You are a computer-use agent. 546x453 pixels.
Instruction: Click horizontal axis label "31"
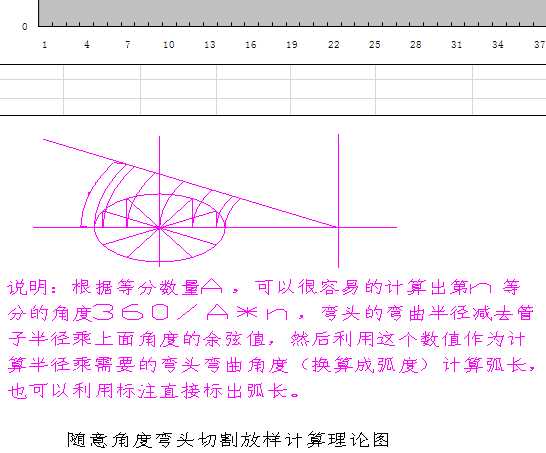457,45
